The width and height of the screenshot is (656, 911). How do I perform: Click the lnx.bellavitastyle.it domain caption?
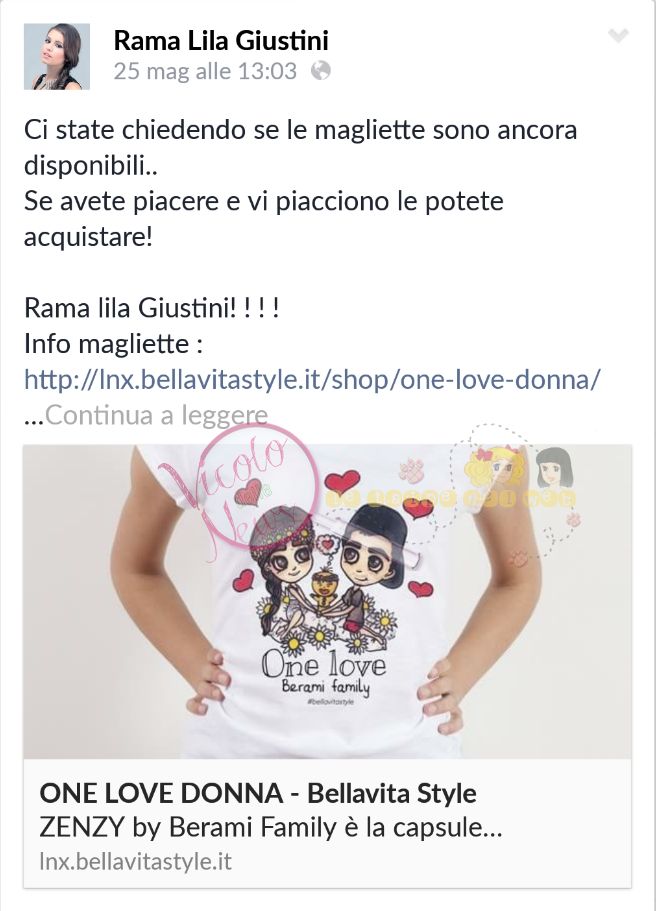pyautogui.click(x=135, y=861)
